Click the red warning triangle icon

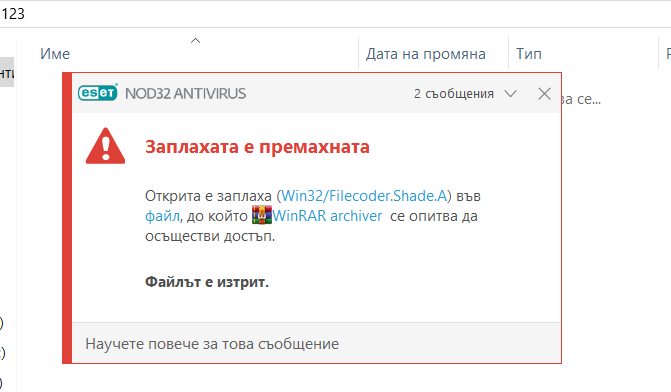[105, 146]
